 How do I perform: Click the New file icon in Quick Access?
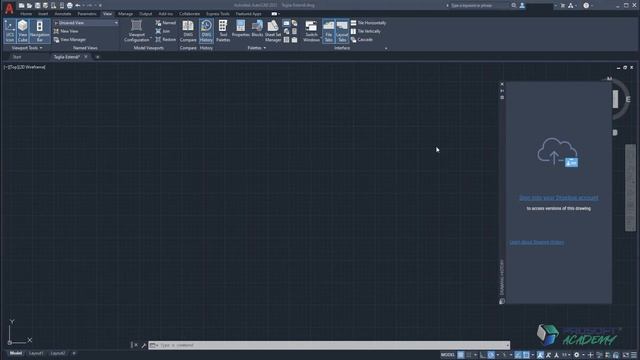[21, 5]
